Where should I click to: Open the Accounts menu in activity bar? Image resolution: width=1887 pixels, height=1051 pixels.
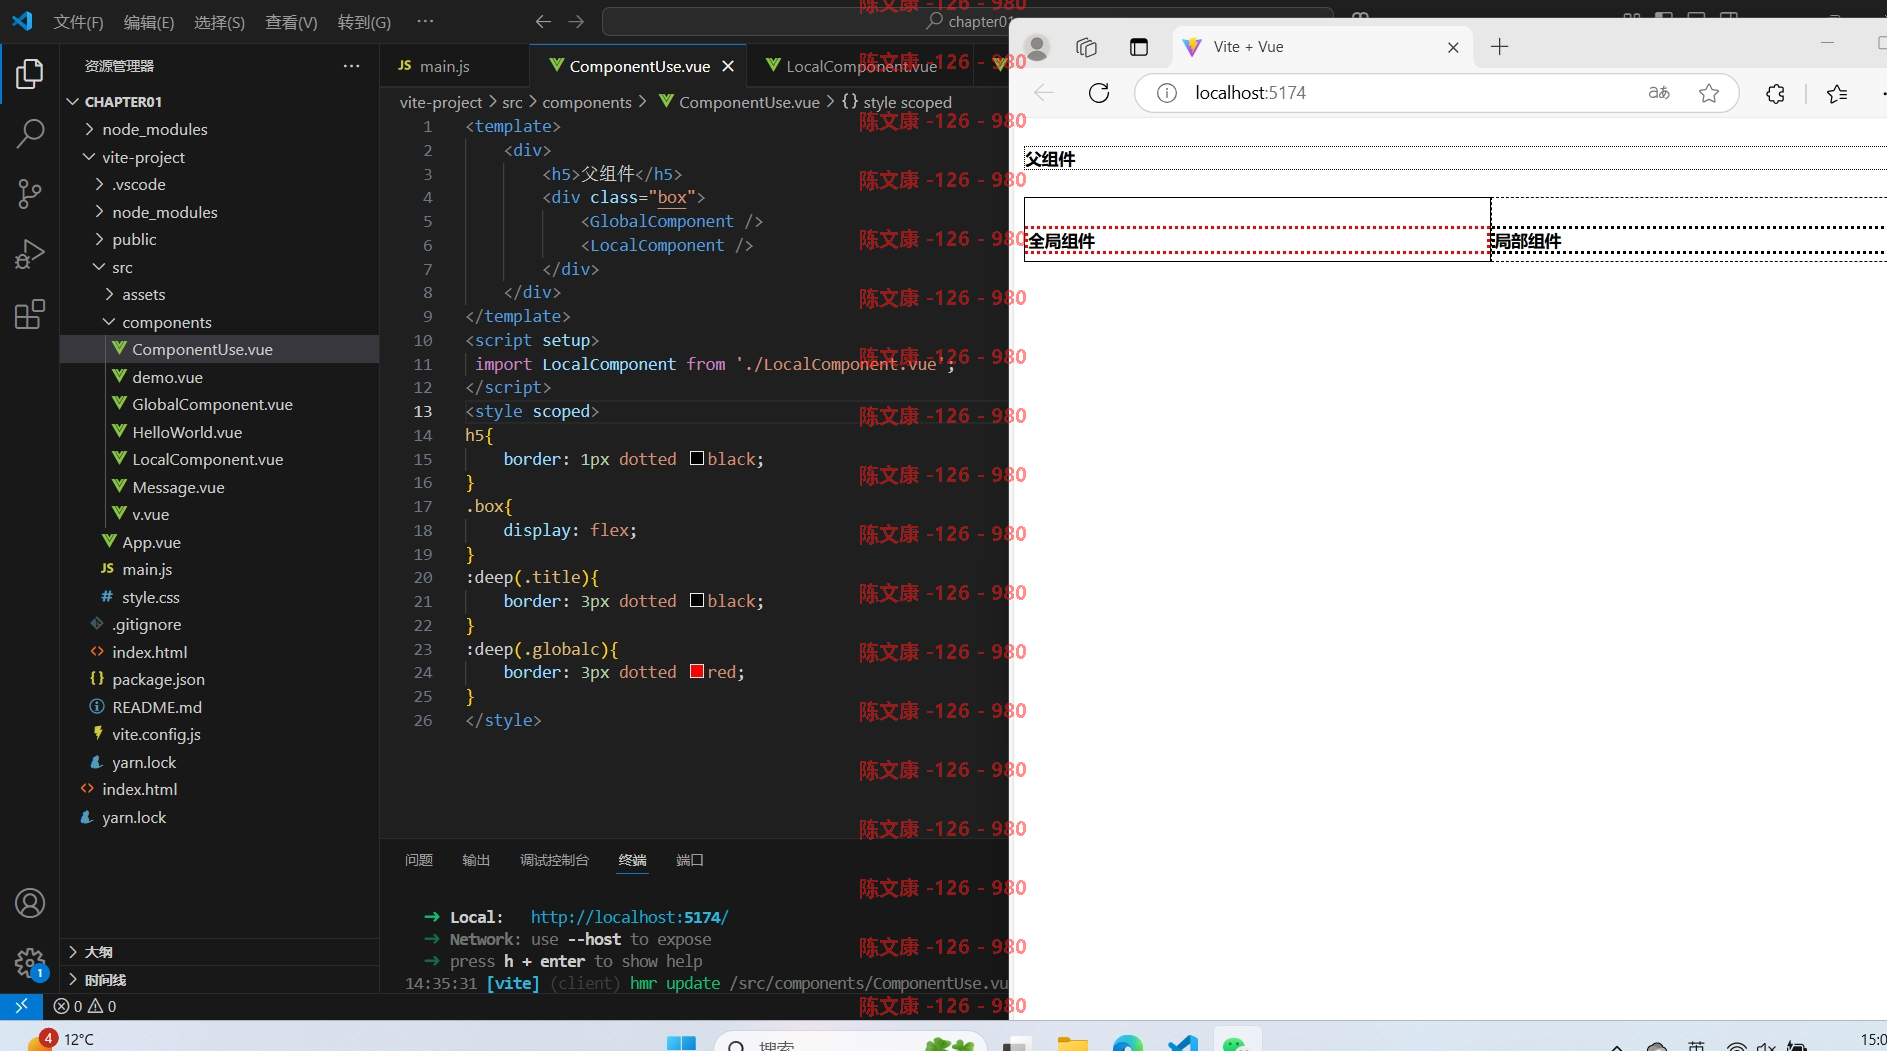30,903
